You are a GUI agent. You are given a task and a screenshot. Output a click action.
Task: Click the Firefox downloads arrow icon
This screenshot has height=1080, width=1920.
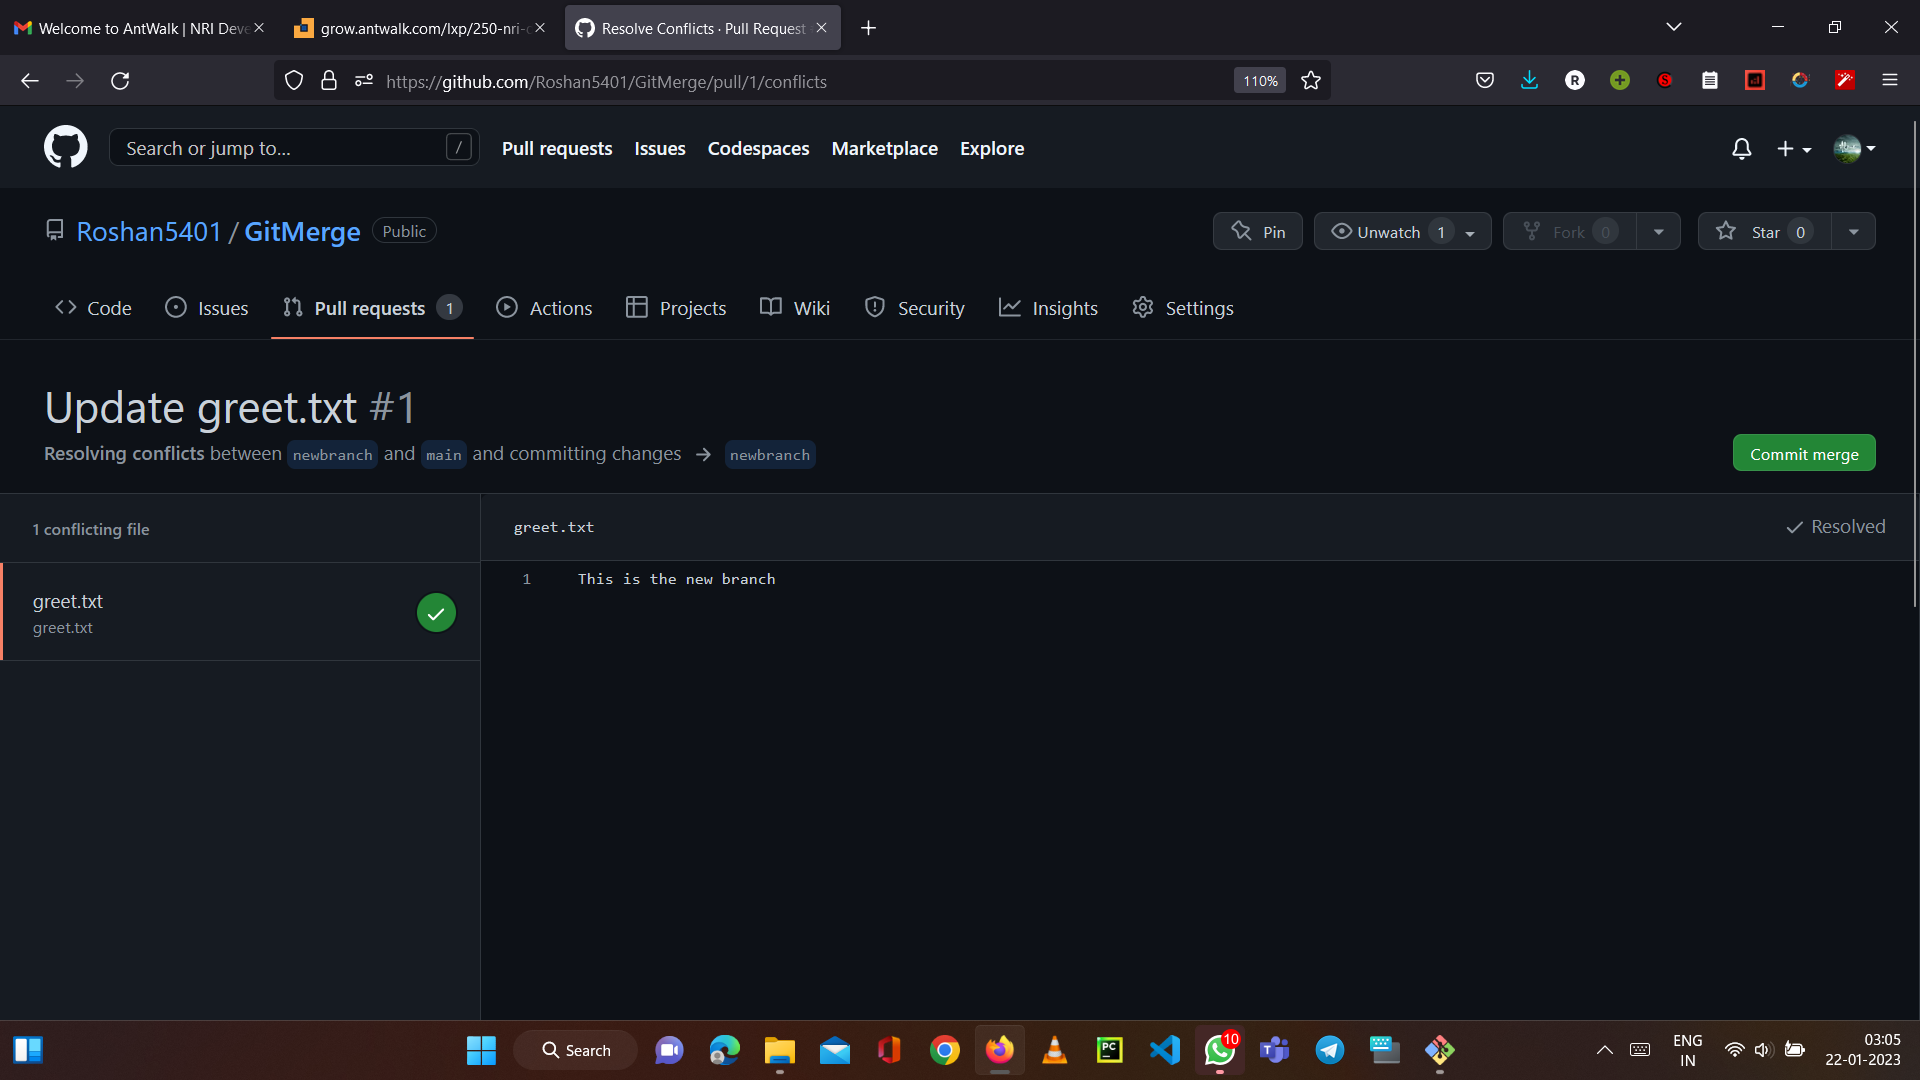coord(1529,81)
